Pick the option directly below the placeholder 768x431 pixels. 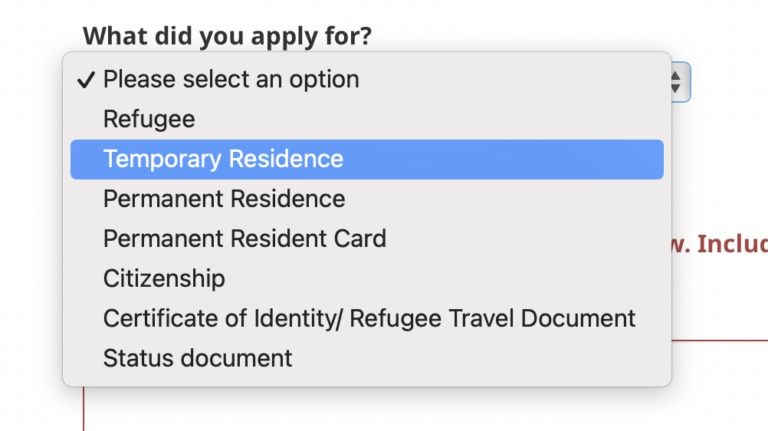tap(149, 119)
